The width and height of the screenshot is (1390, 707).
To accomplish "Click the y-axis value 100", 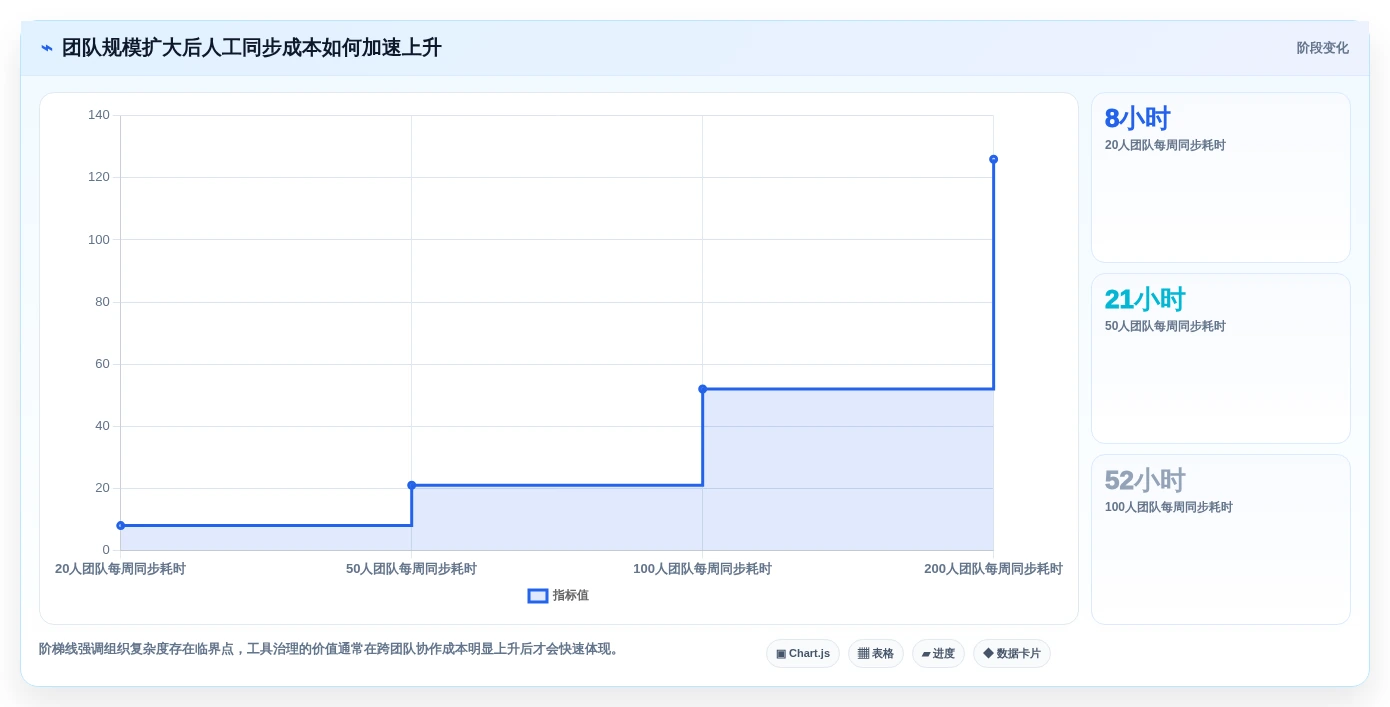I will point(99,240).
